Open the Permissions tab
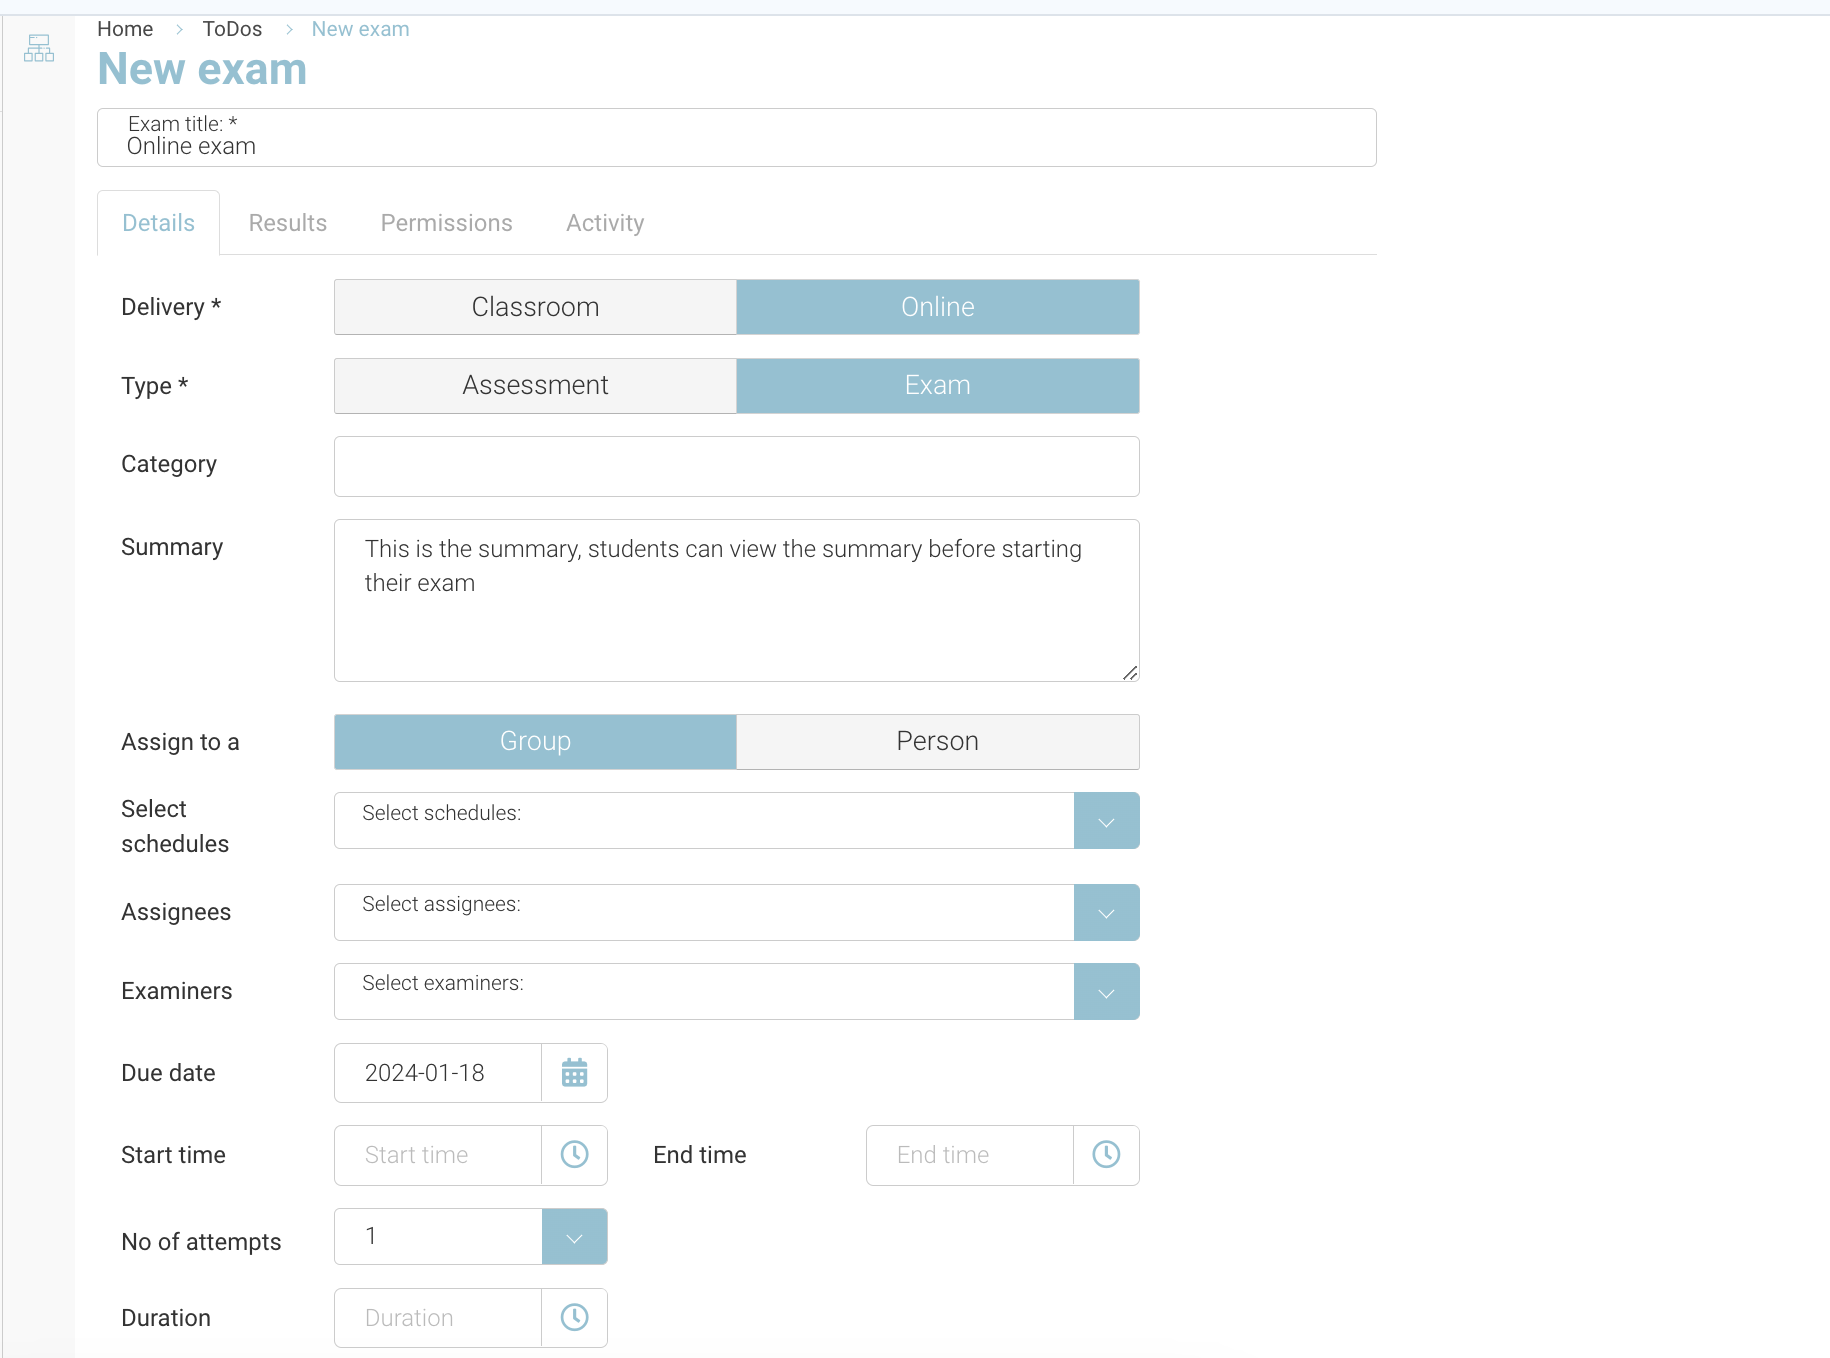 tap(446, 223)
